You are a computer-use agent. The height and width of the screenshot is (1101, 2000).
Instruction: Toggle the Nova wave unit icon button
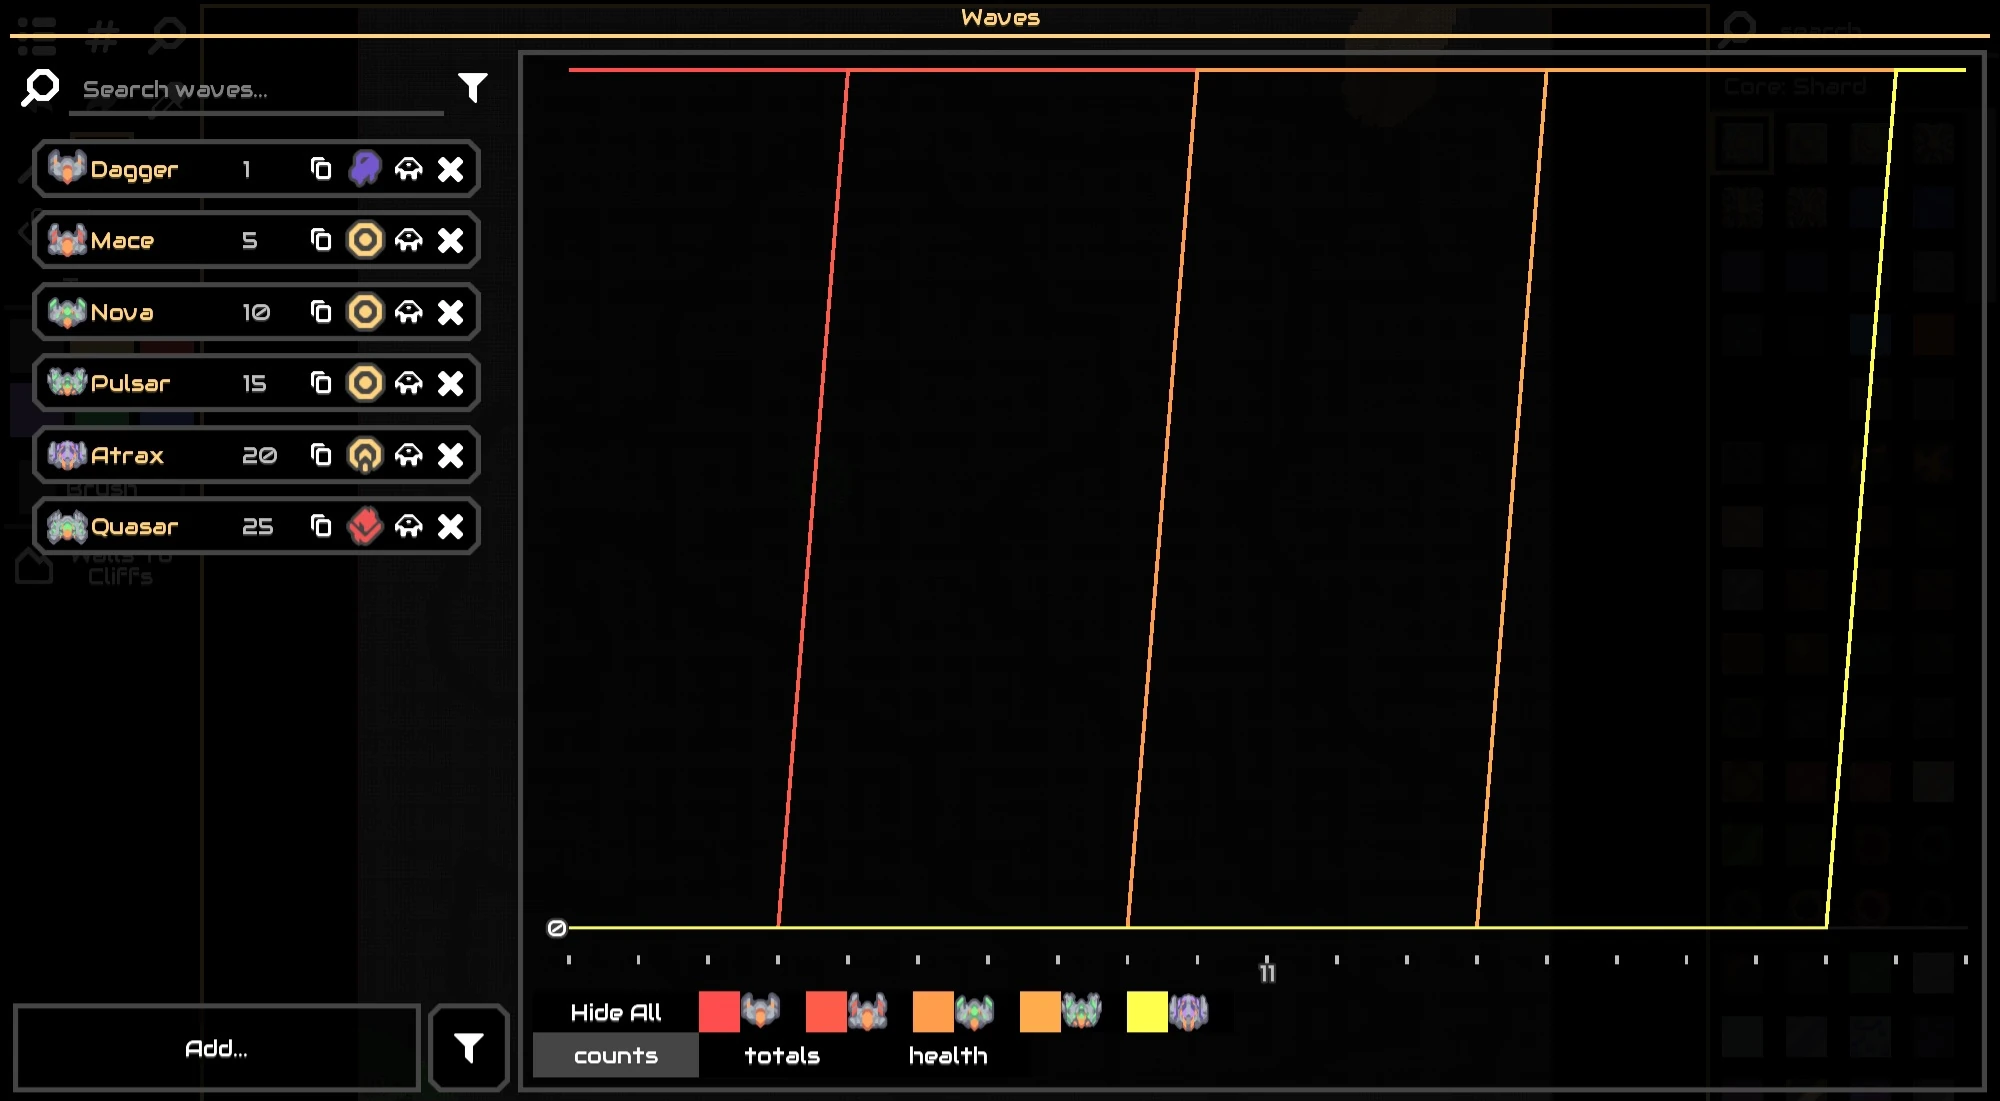pyautogui.click(x=408, y=312)
